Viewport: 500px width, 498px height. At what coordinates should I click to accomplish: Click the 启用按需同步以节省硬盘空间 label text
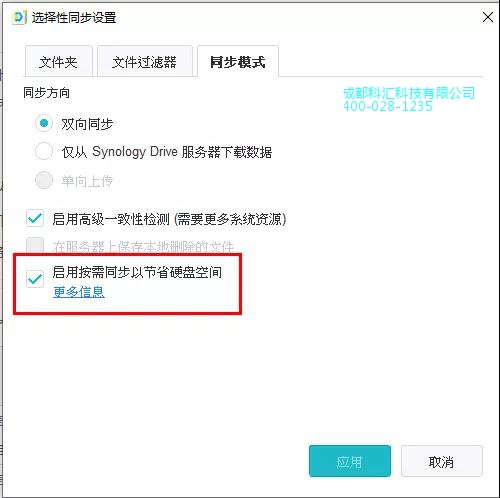tap(137, 272)
